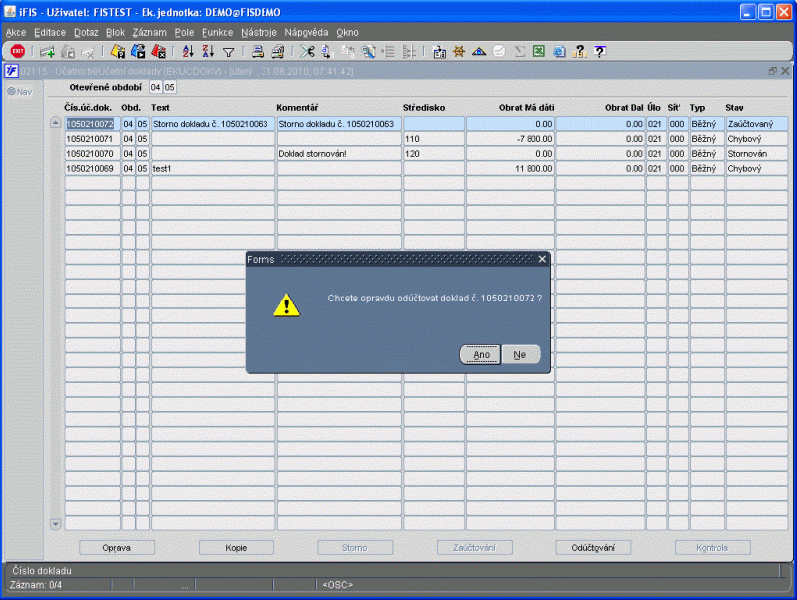Click the '-7 800.00' Má dáti amount
Screen dimensions: 797x600
[x=510, y=139]
